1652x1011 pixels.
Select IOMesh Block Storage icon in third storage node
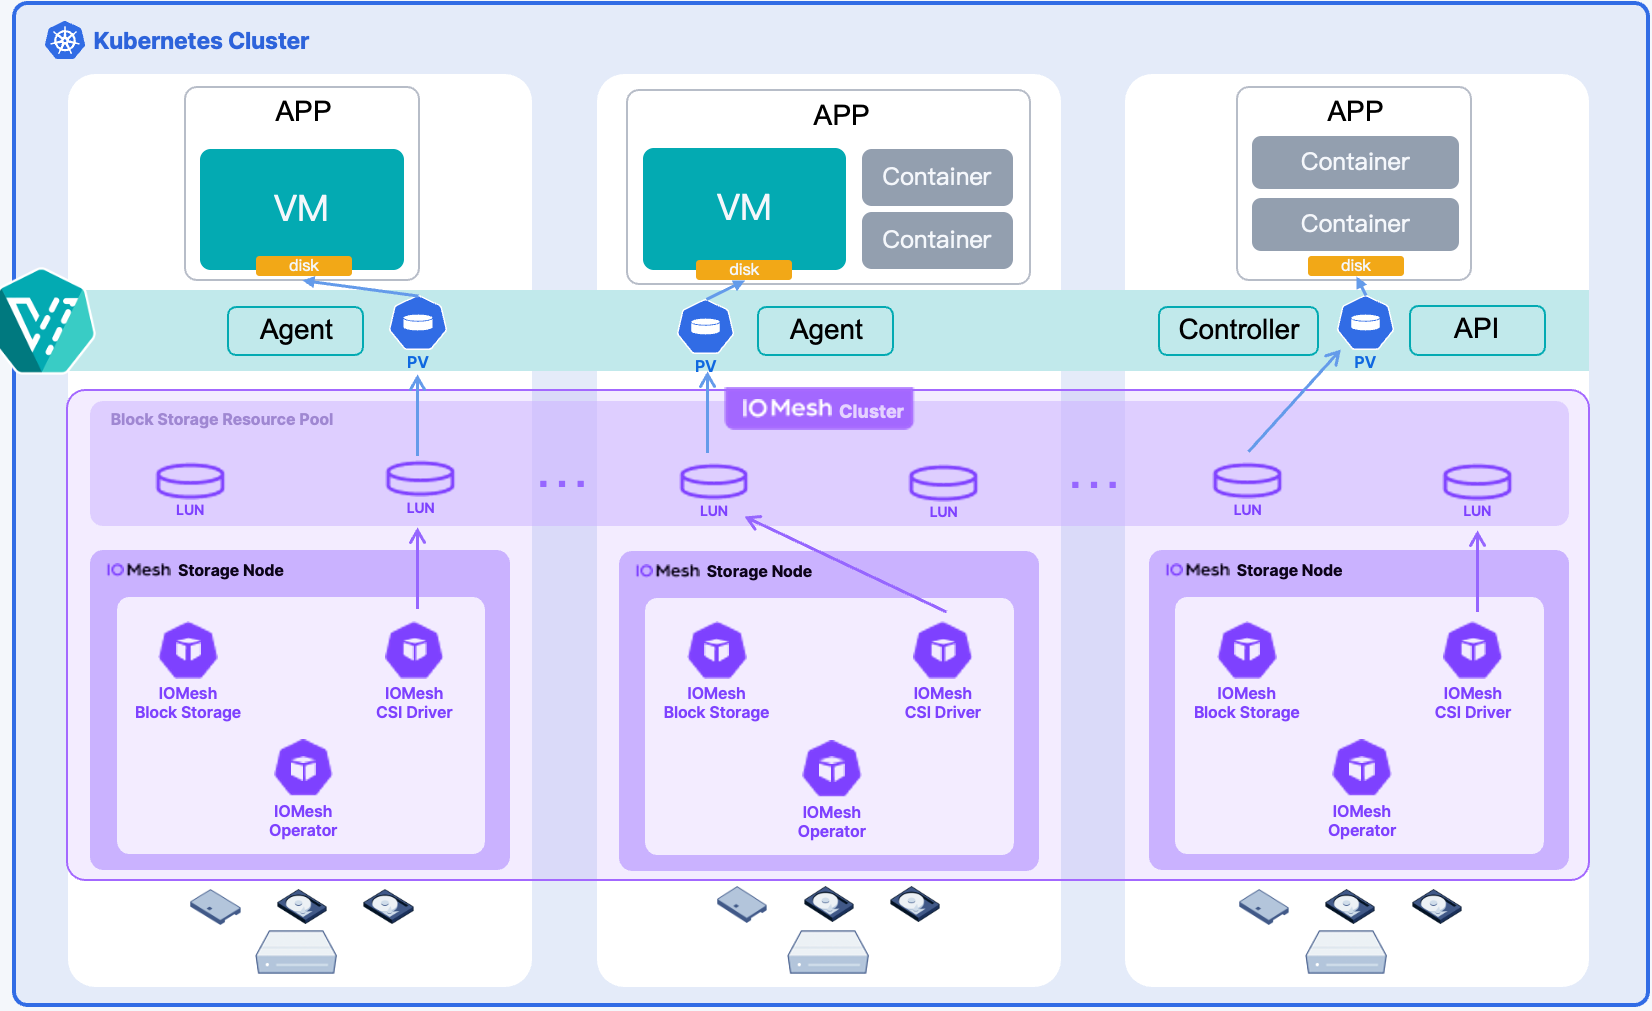click(x=1247, y=651)
